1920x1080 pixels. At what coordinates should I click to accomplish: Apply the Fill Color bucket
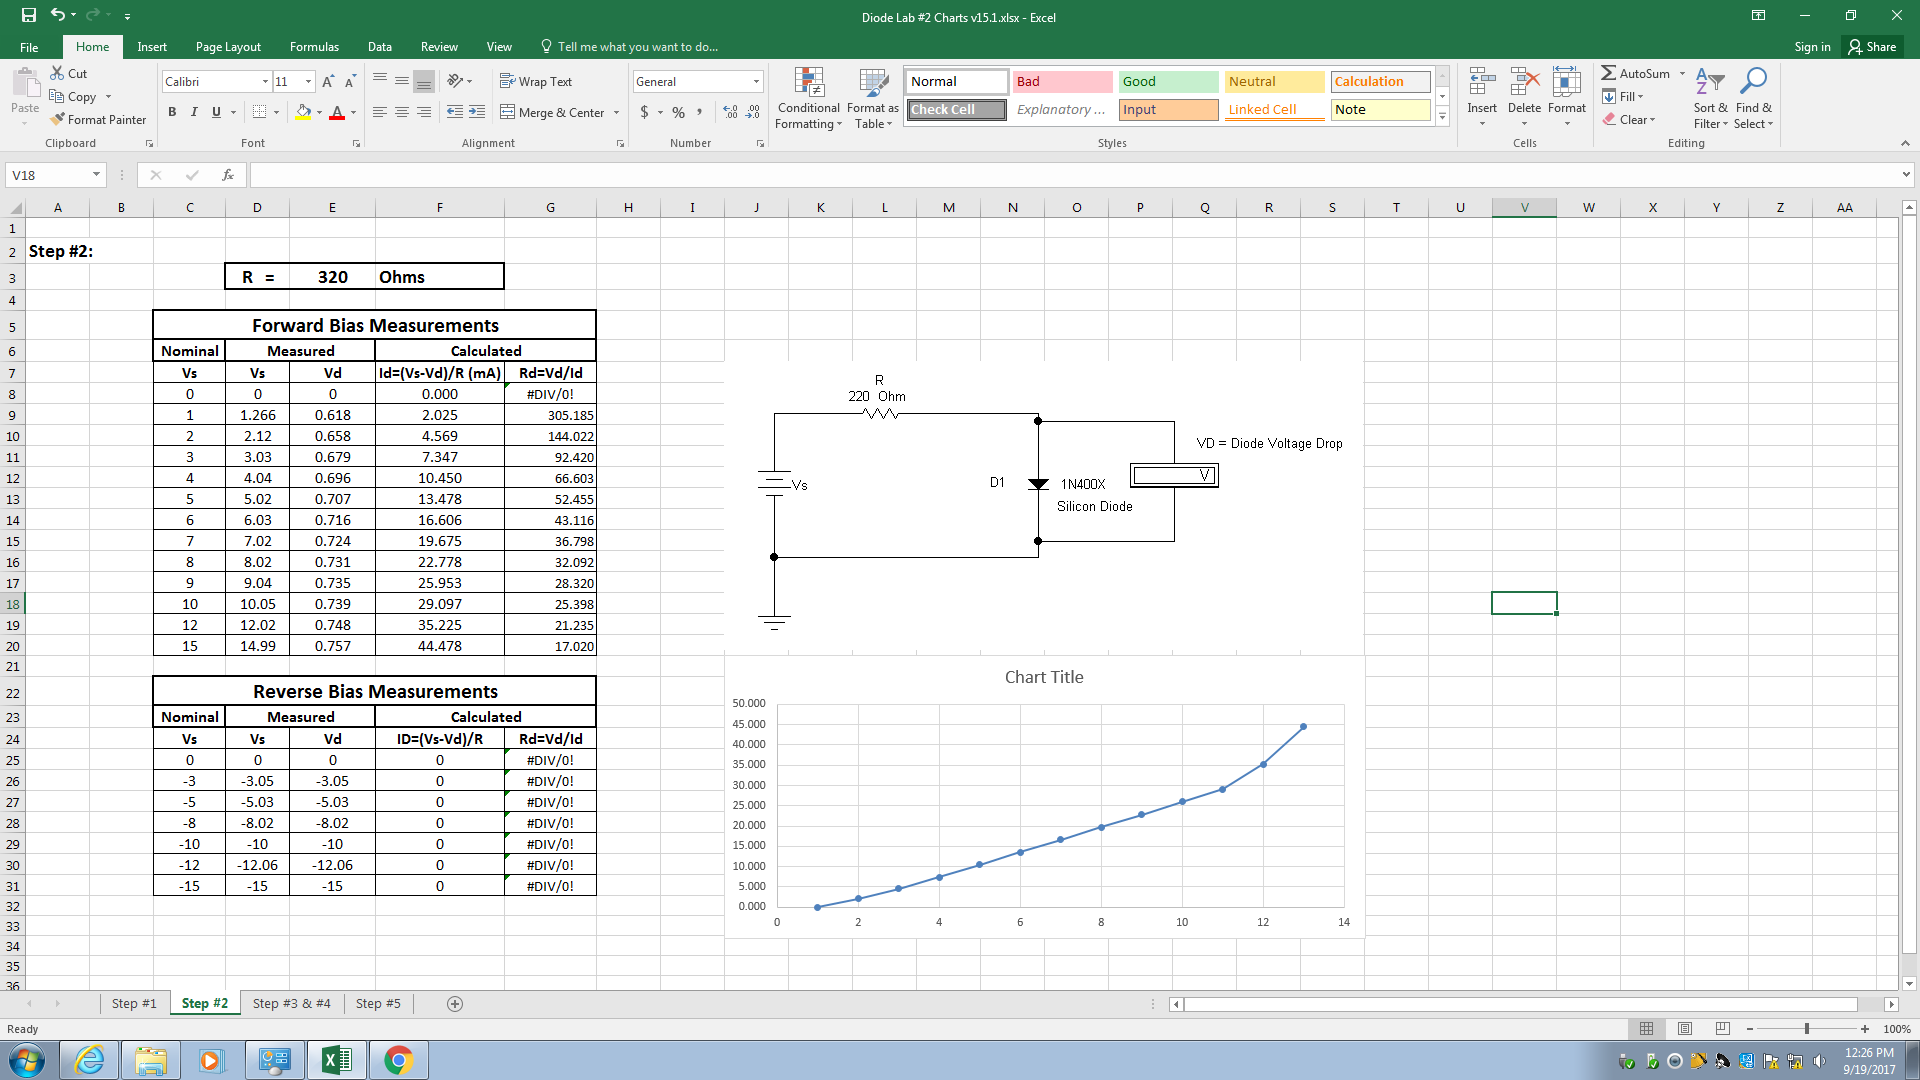pos(303,112)
